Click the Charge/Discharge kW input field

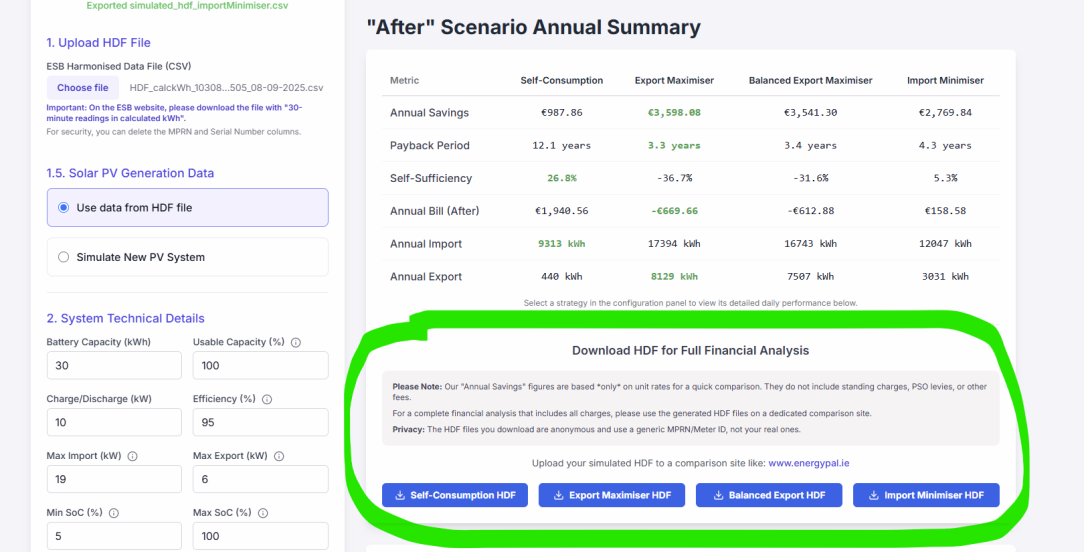tap(114, 422)
